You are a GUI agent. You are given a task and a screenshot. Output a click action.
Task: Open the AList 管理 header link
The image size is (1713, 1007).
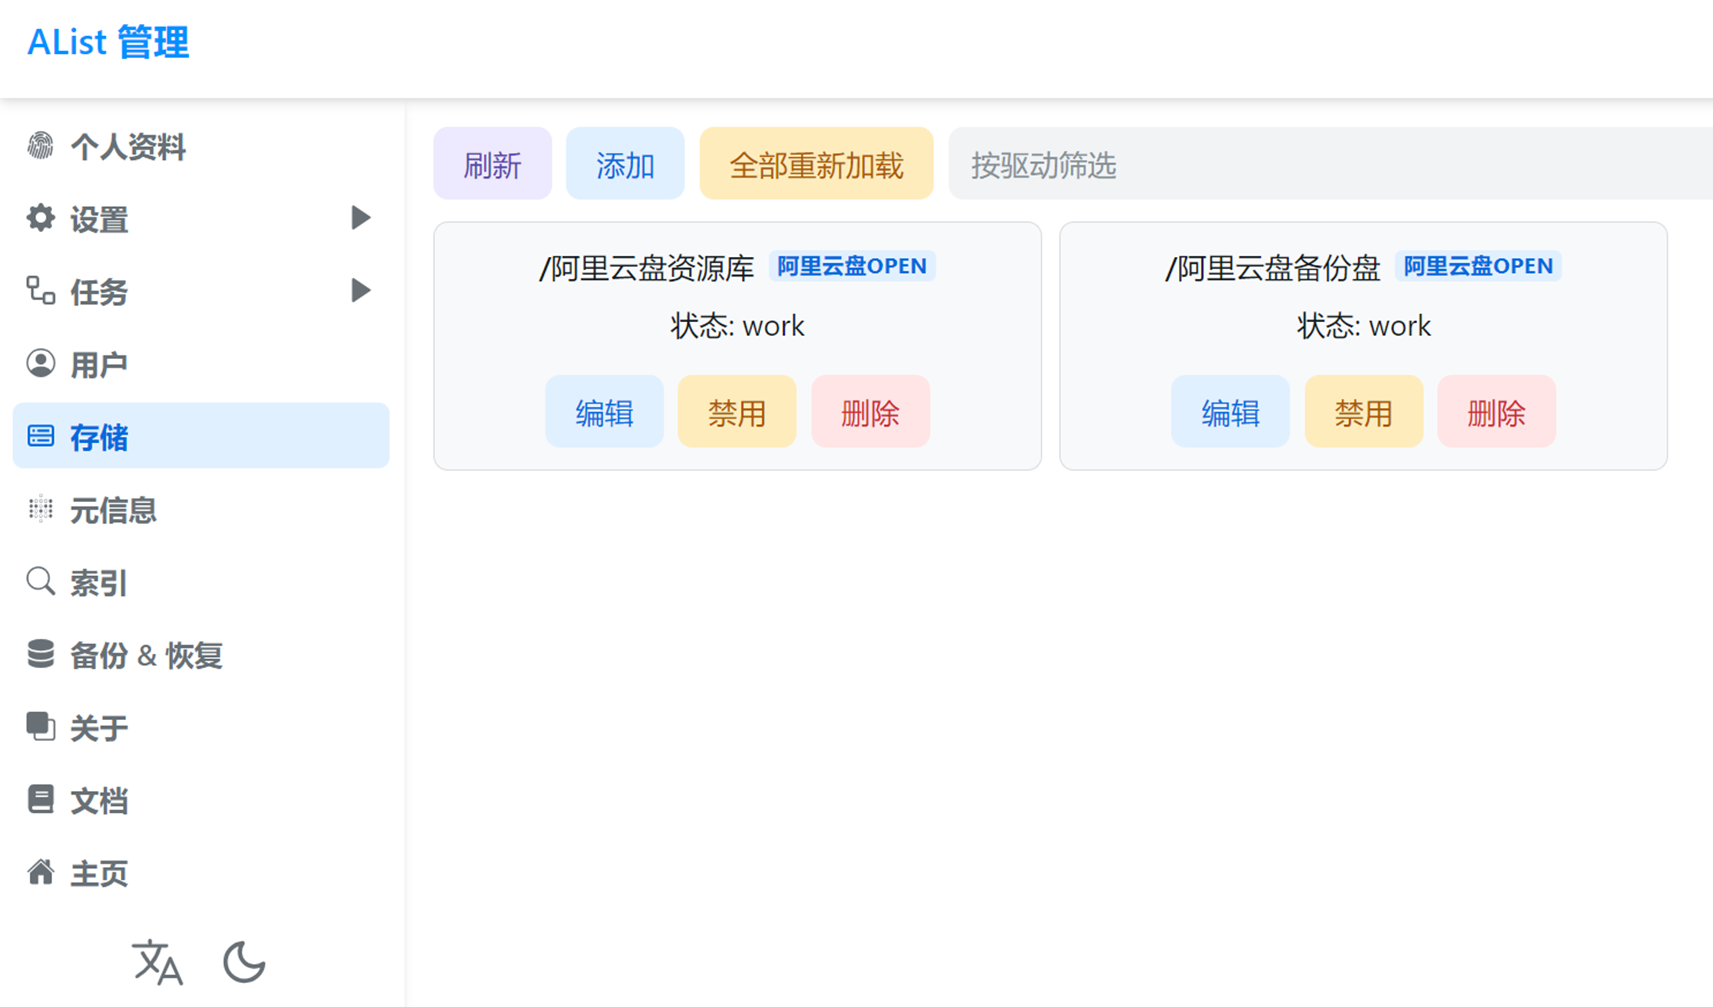pyautogui.click(x=106, y=42)
